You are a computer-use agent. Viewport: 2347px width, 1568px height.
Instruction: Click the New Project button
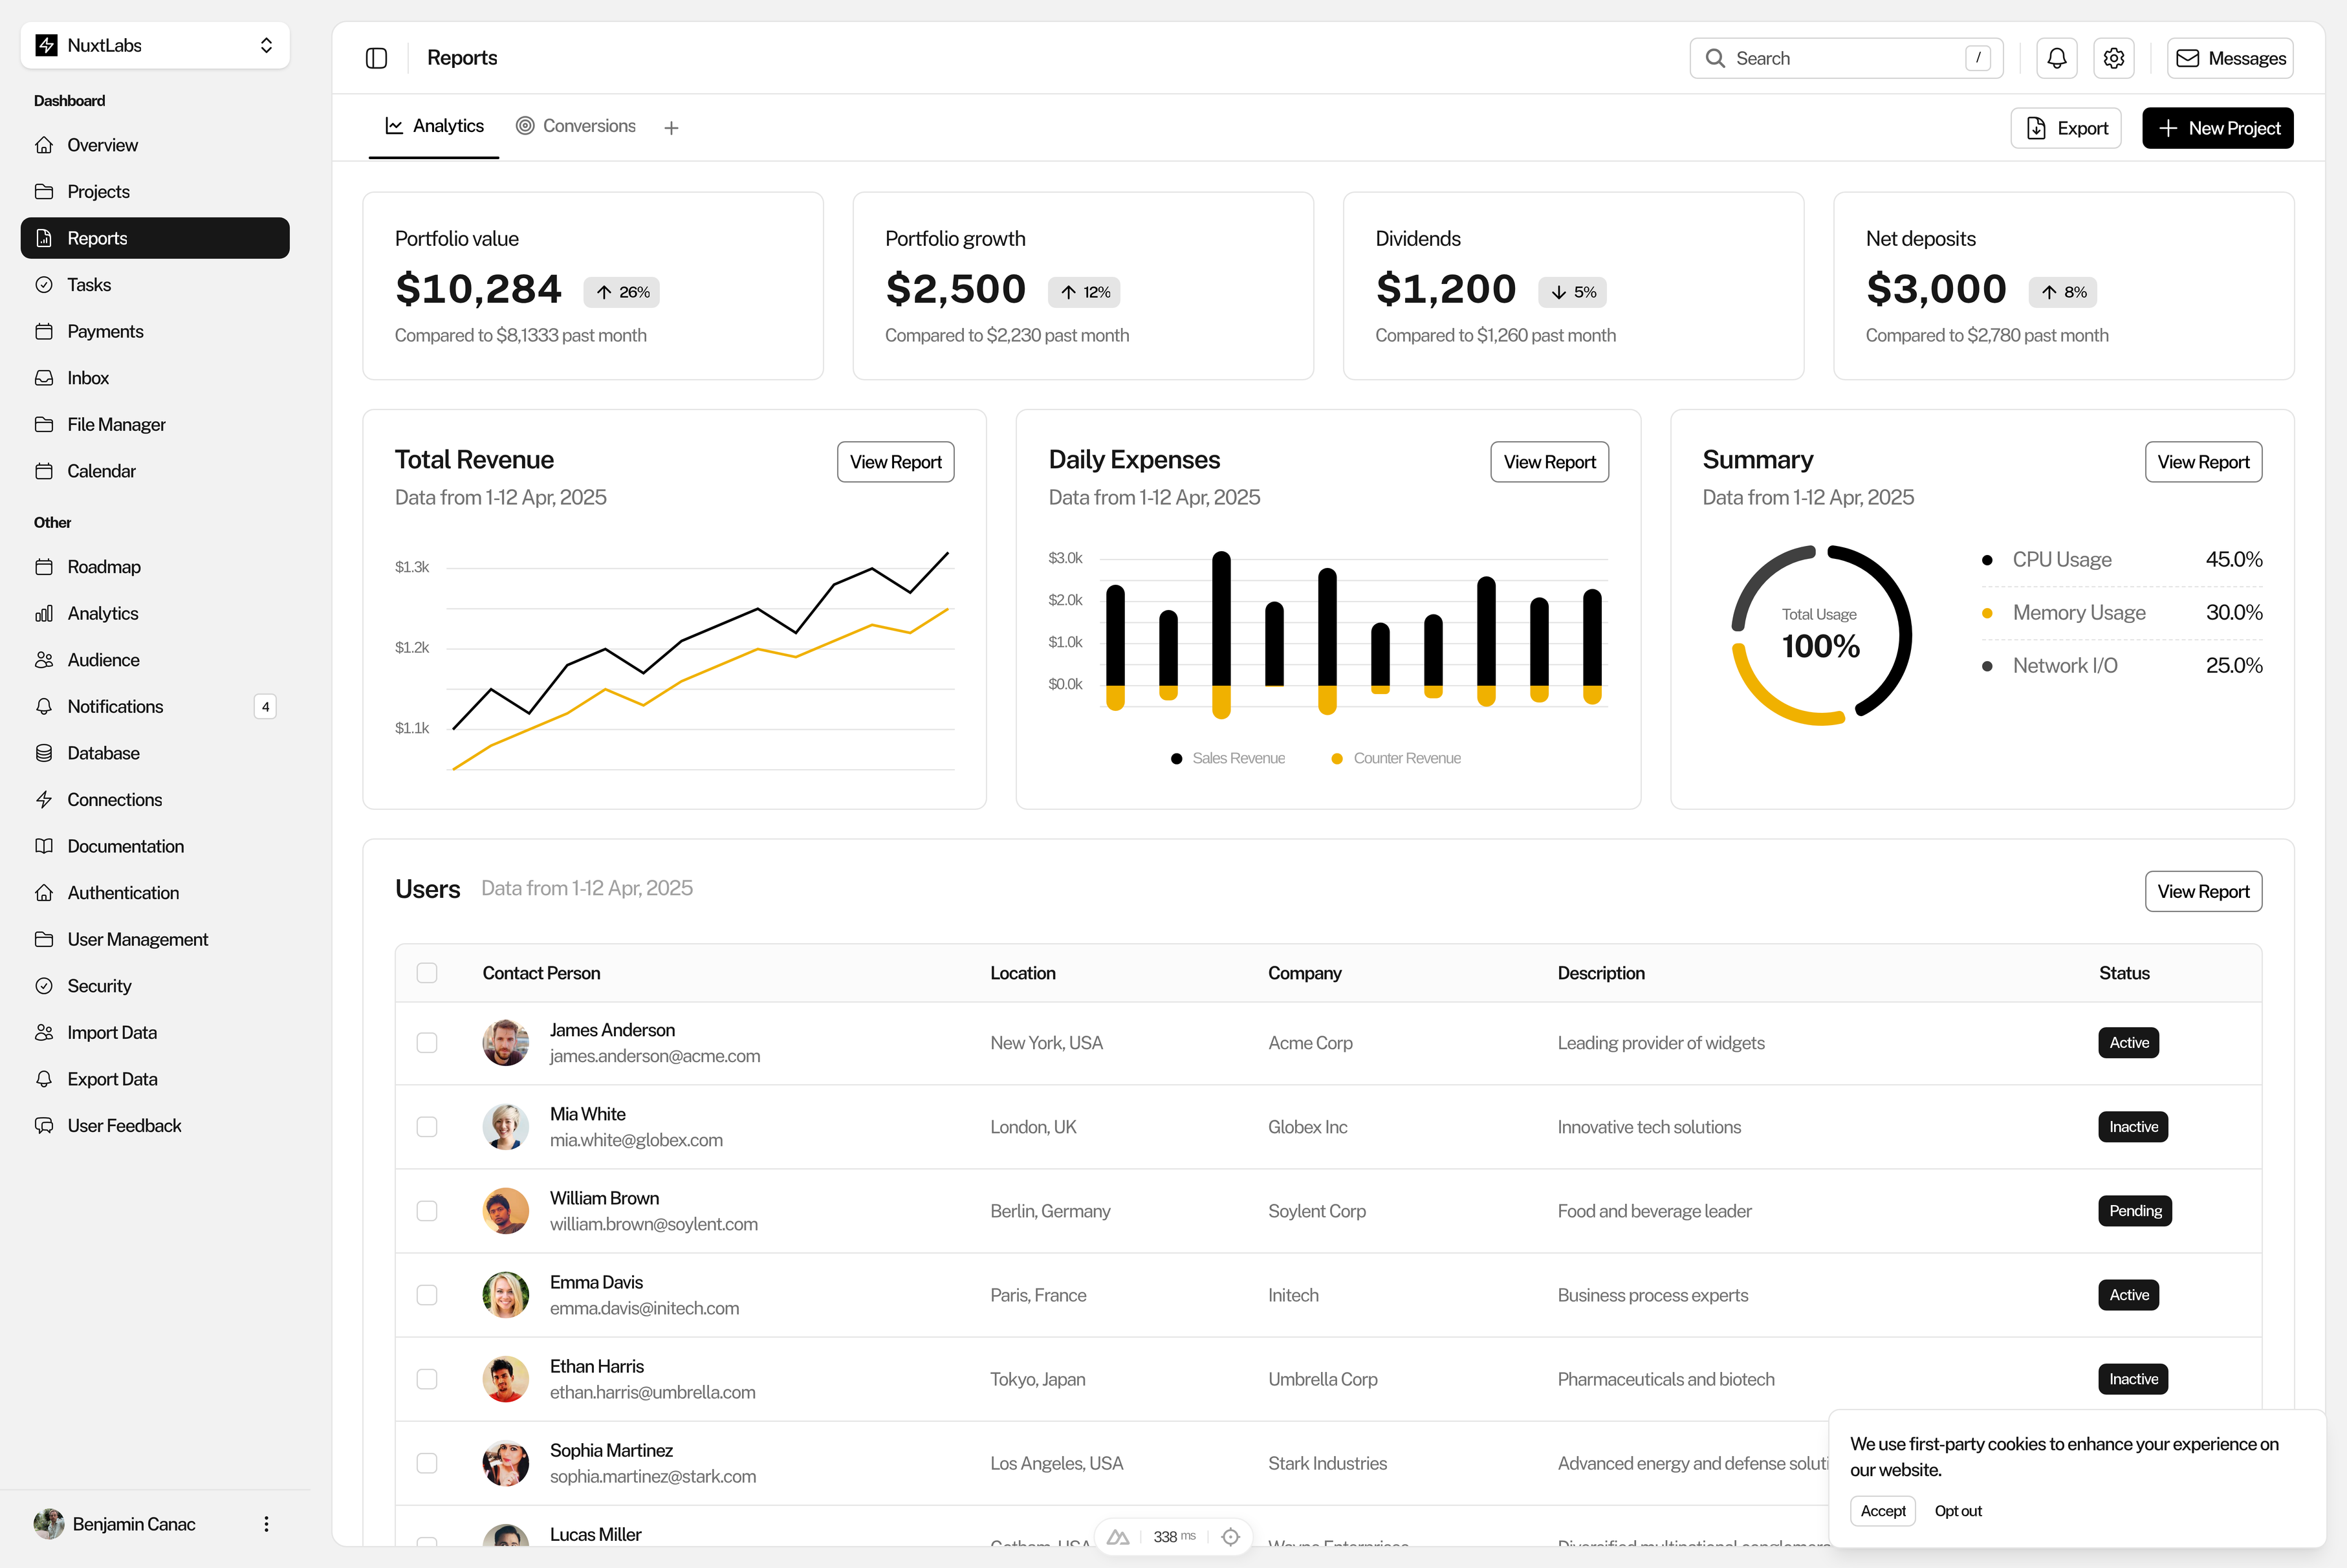click(2217, 128)
